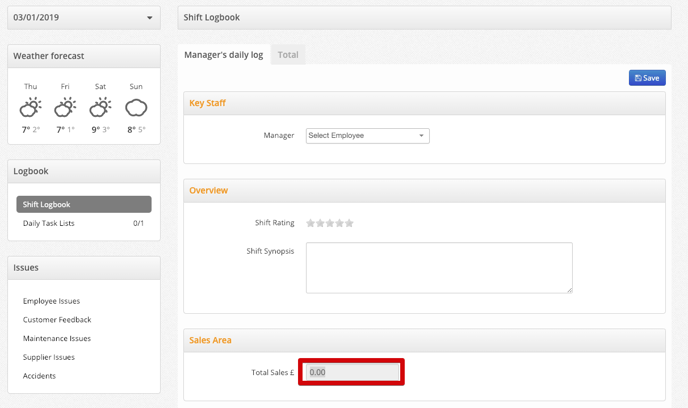The height and width of the screenshot is (408, 688).
Task: Click the Weather forecast panel title
Action: tap(49, 56)
